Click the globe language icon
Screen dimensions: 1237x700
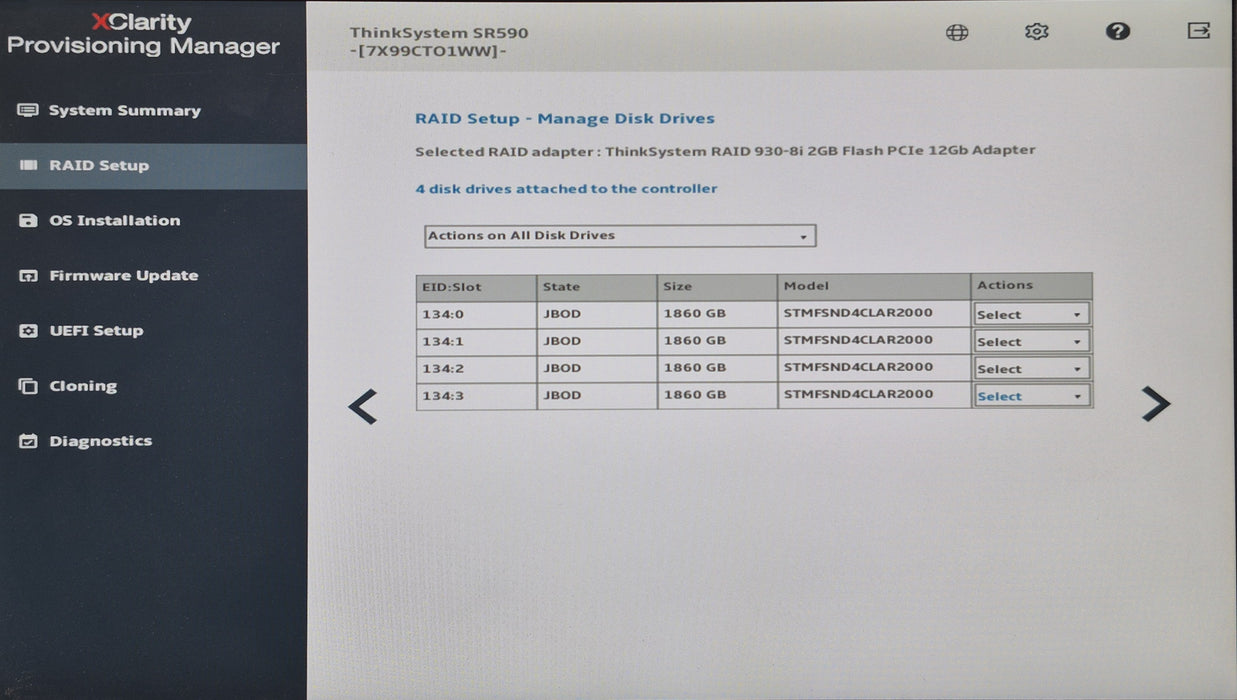(957, 32)
